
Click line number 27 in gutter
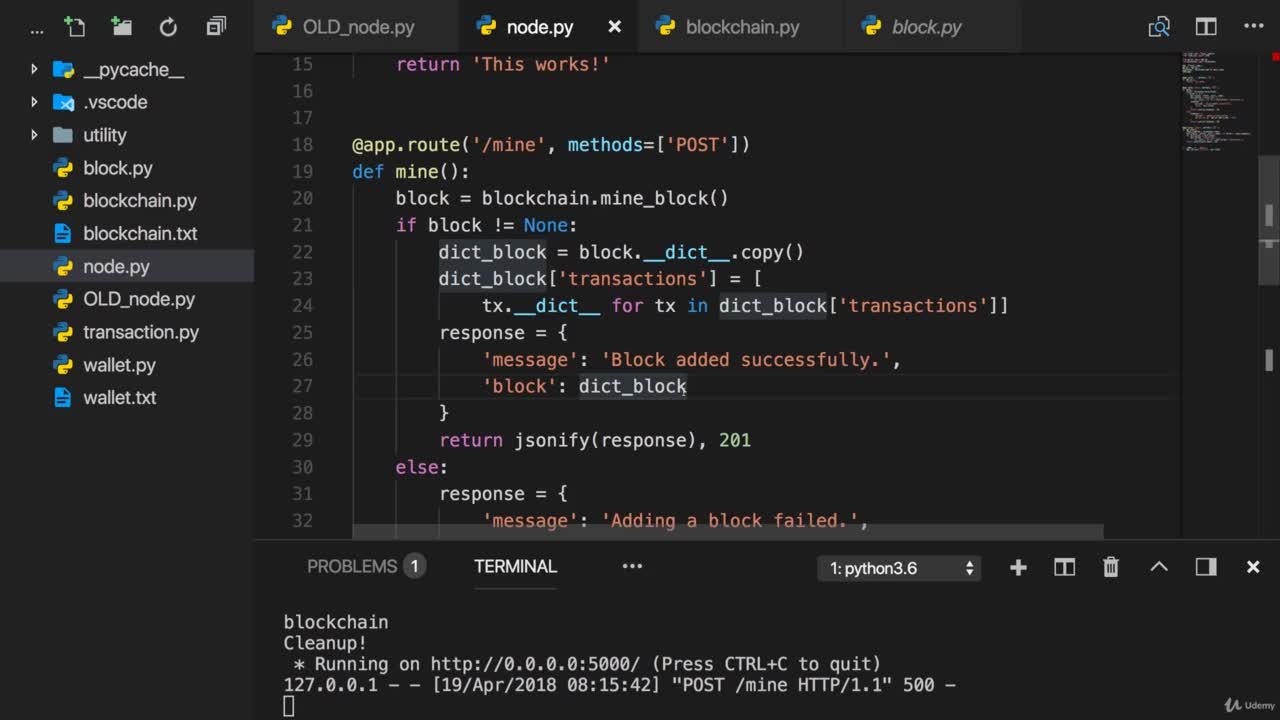point(302,386)
